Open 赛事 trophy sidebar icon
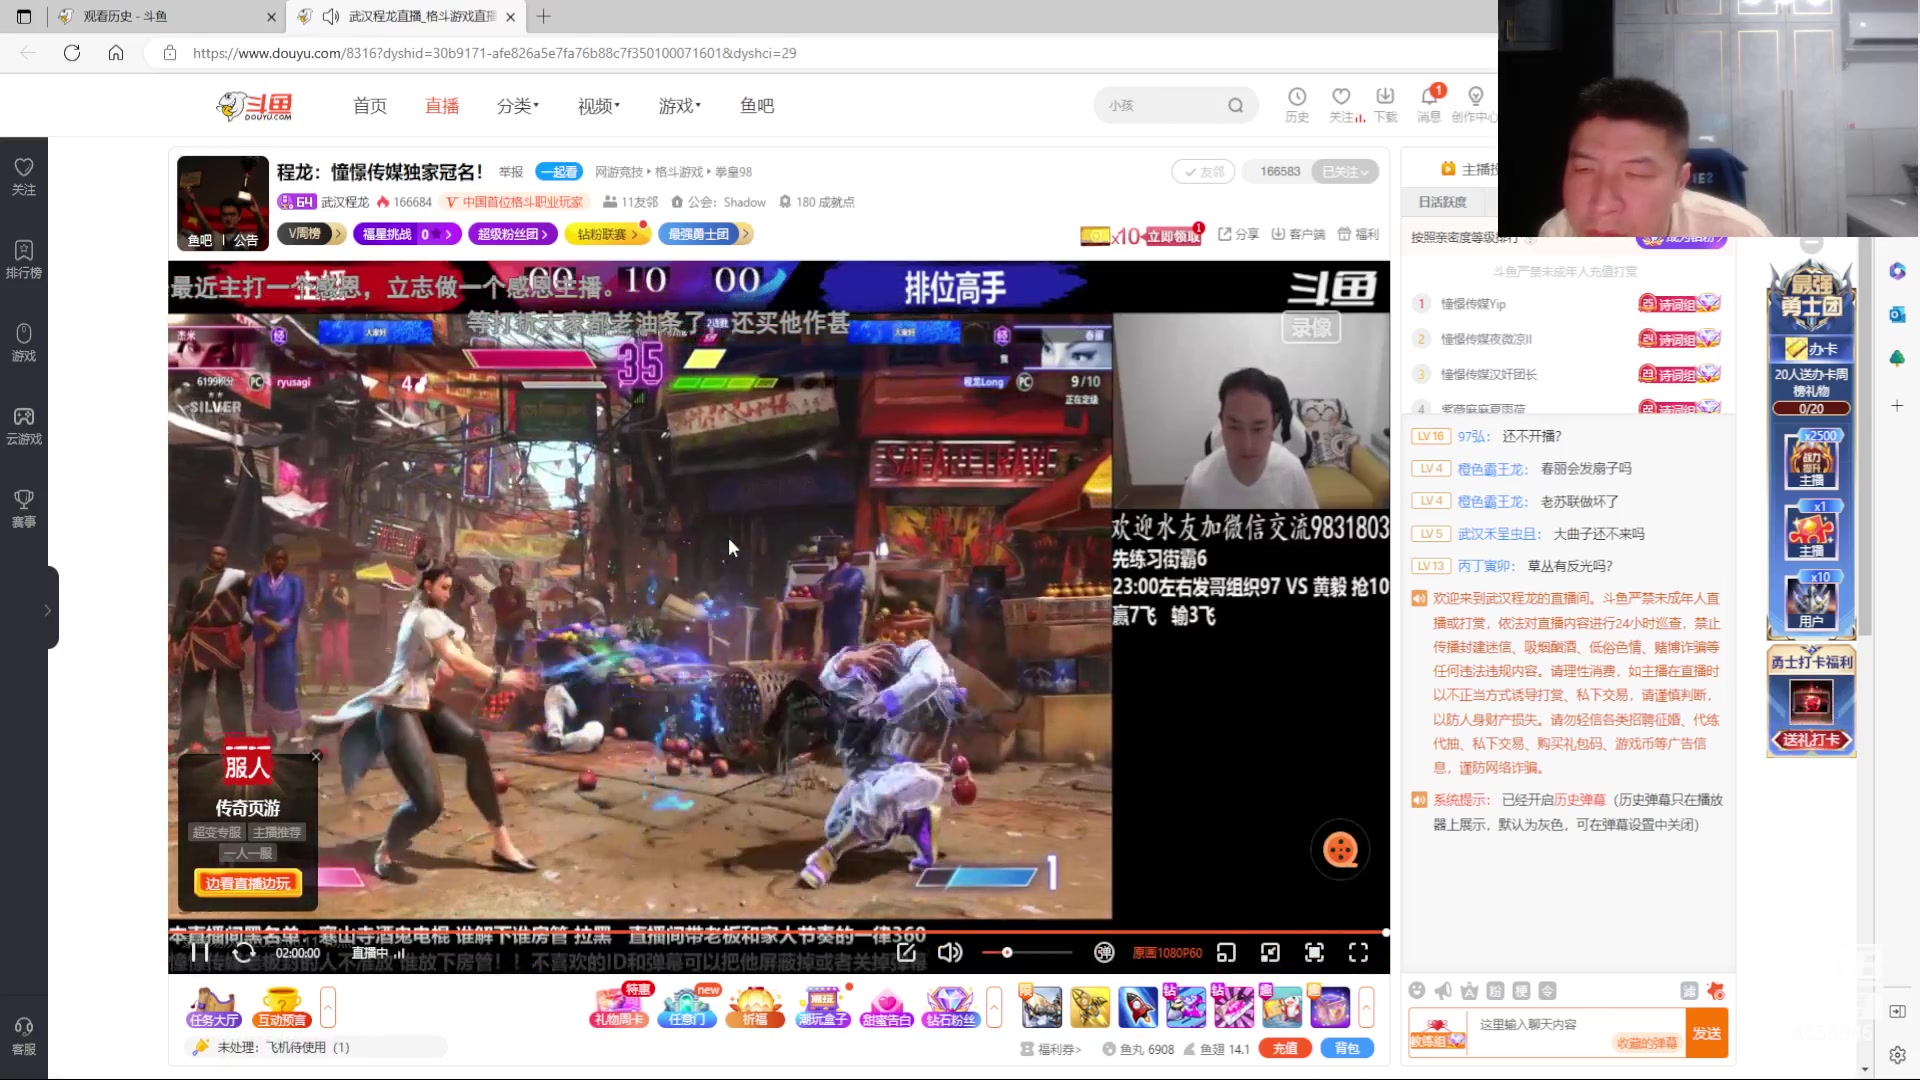1920x1080 pixels. 24,509
